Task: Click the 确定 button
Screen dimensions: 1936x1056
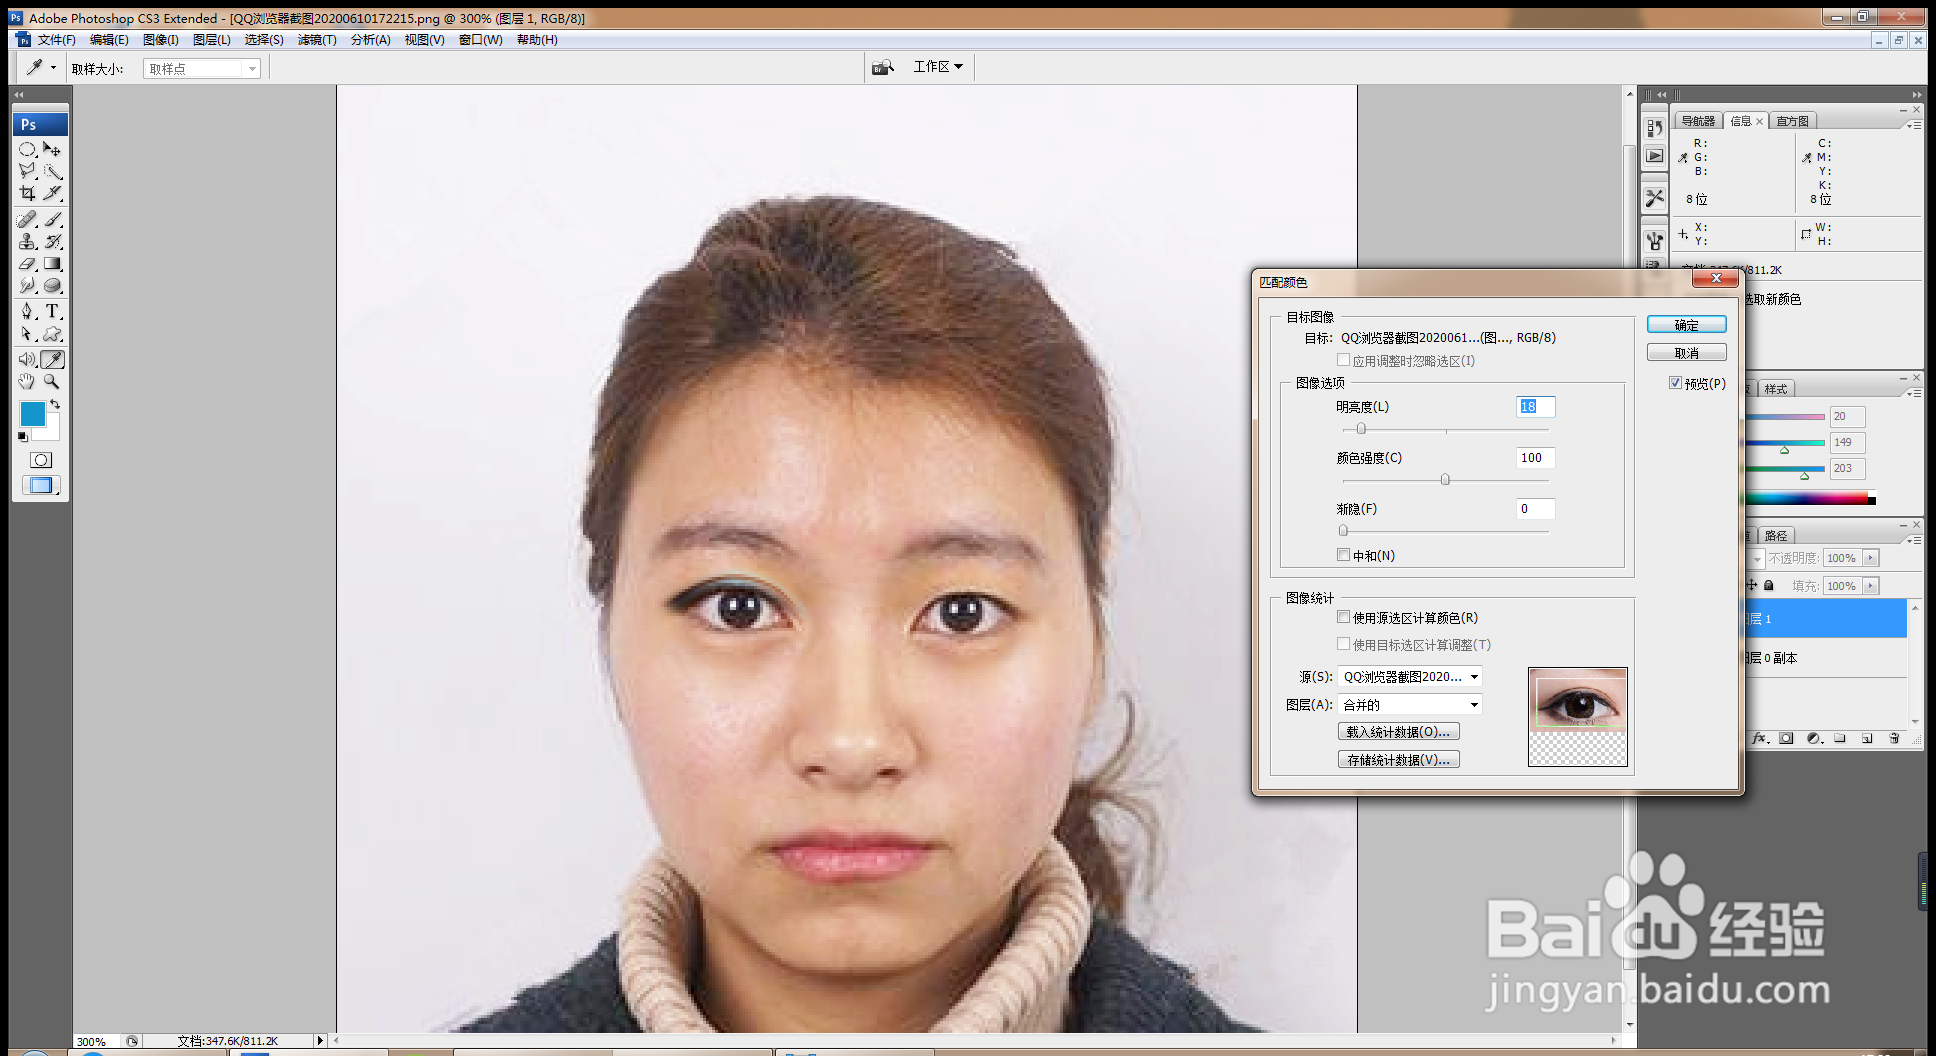Action: tap(1686, 325)
